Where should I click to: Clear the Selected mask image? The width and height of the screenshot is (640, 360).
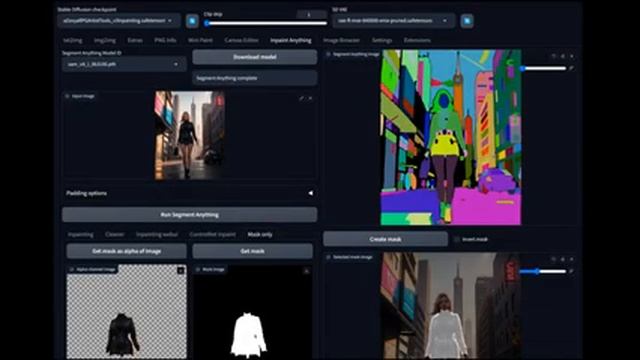[572, 259]
